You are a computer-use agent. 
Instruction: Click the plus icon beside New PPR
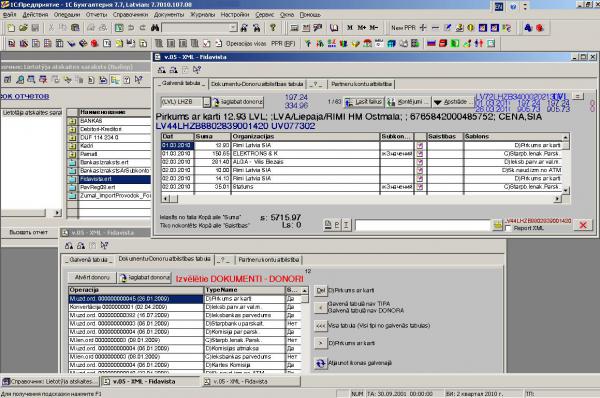pyautogui.click(x=423, y=28)
